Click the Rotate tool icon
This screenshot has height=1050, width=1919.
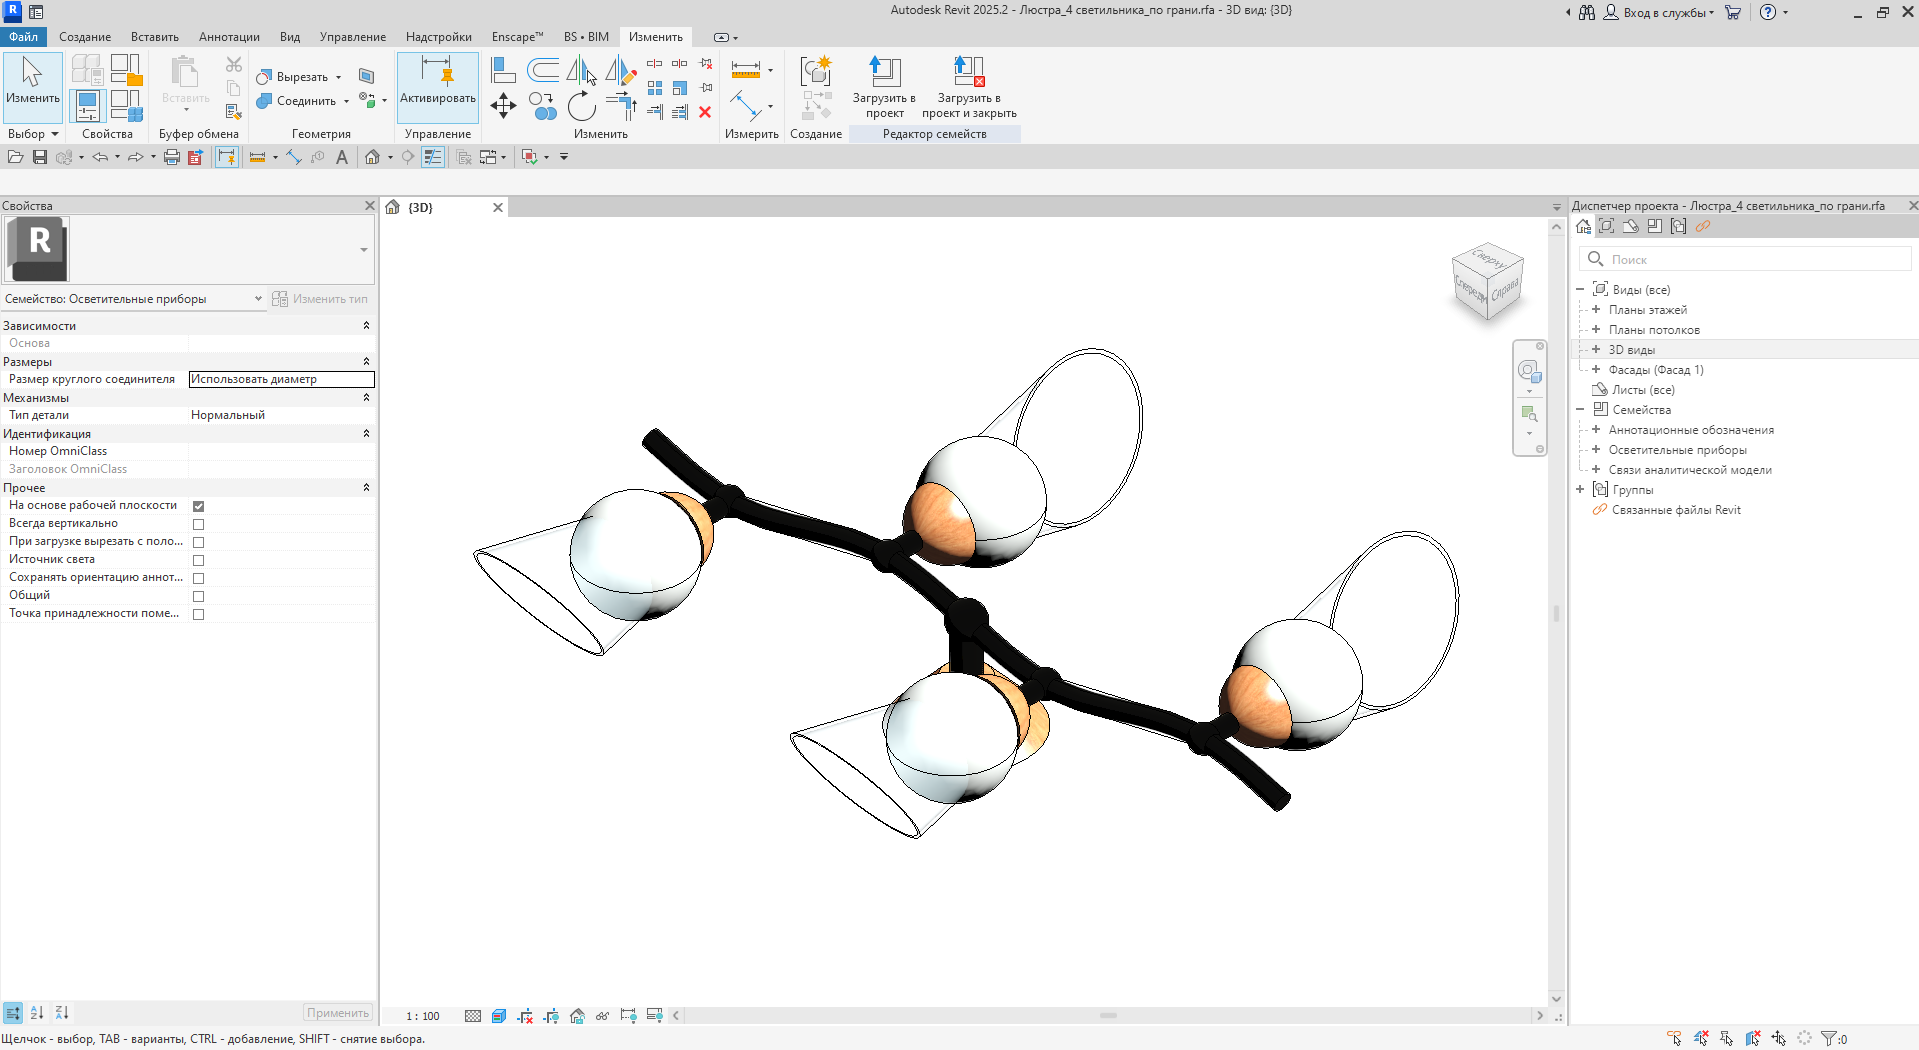point(581,106)
